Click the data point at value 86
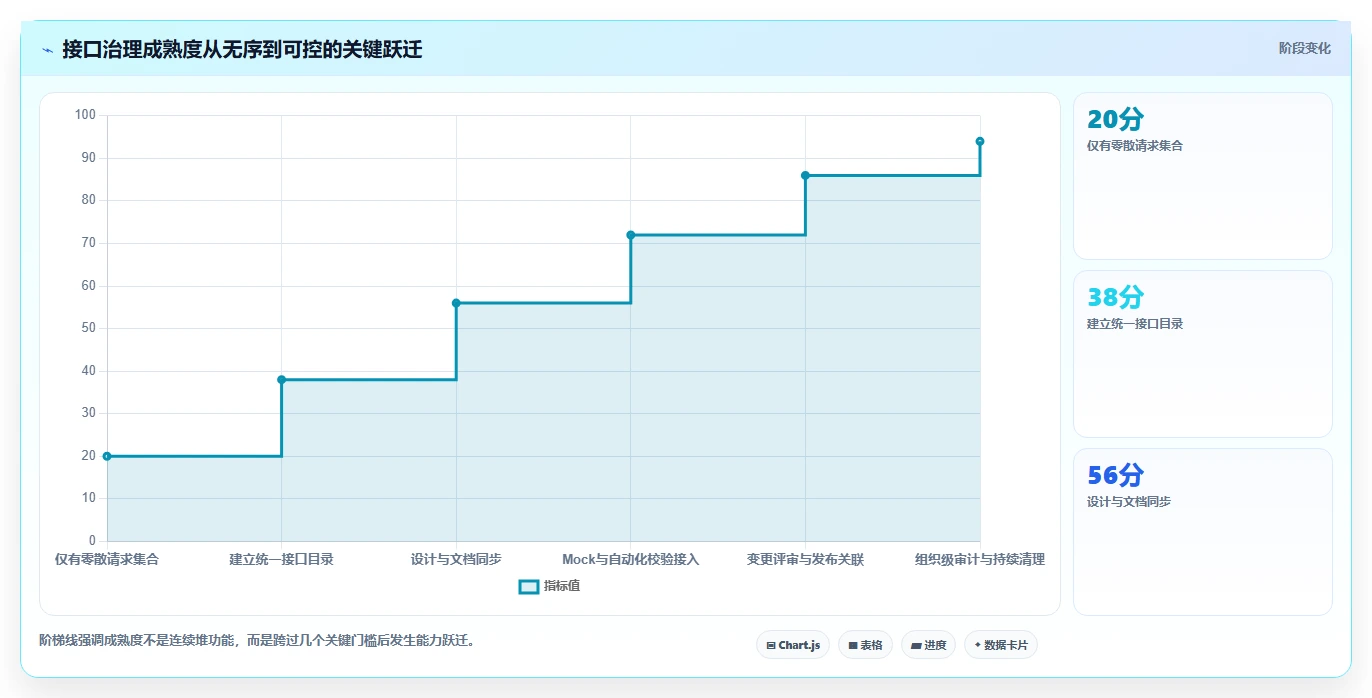Image resolution: width=1372 pixels, height=698 pixels. point(805,175)
